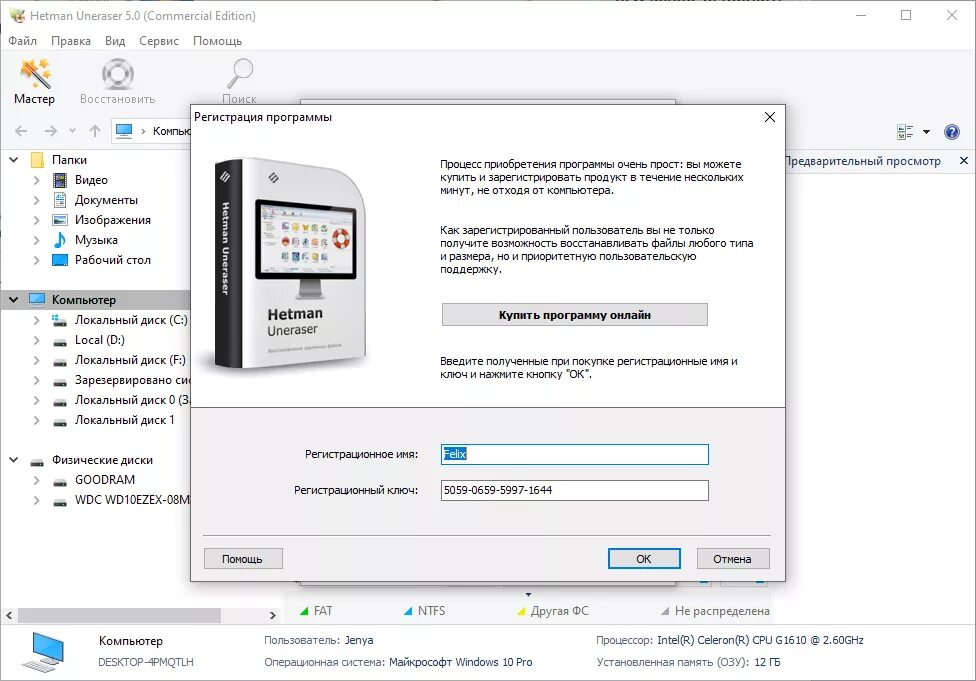Viewport: 976px width, 681px height.
Task: Expand the GOODRAM disk node
Action: (37, 480)
